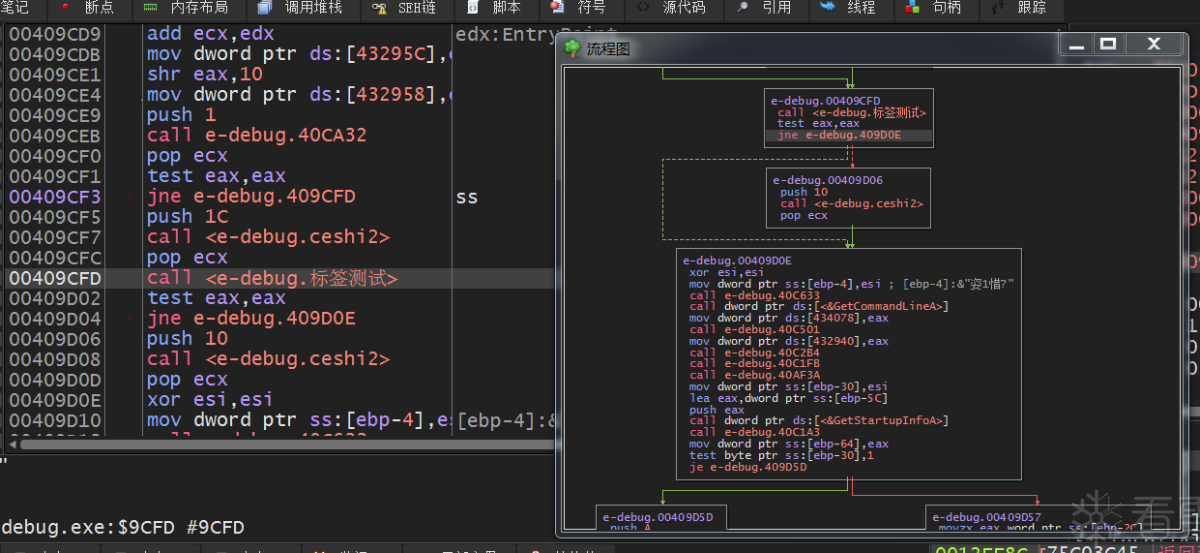Select address 00409CE9 in the disassembly
1200x553 pixels.
(x=55, y=115)
